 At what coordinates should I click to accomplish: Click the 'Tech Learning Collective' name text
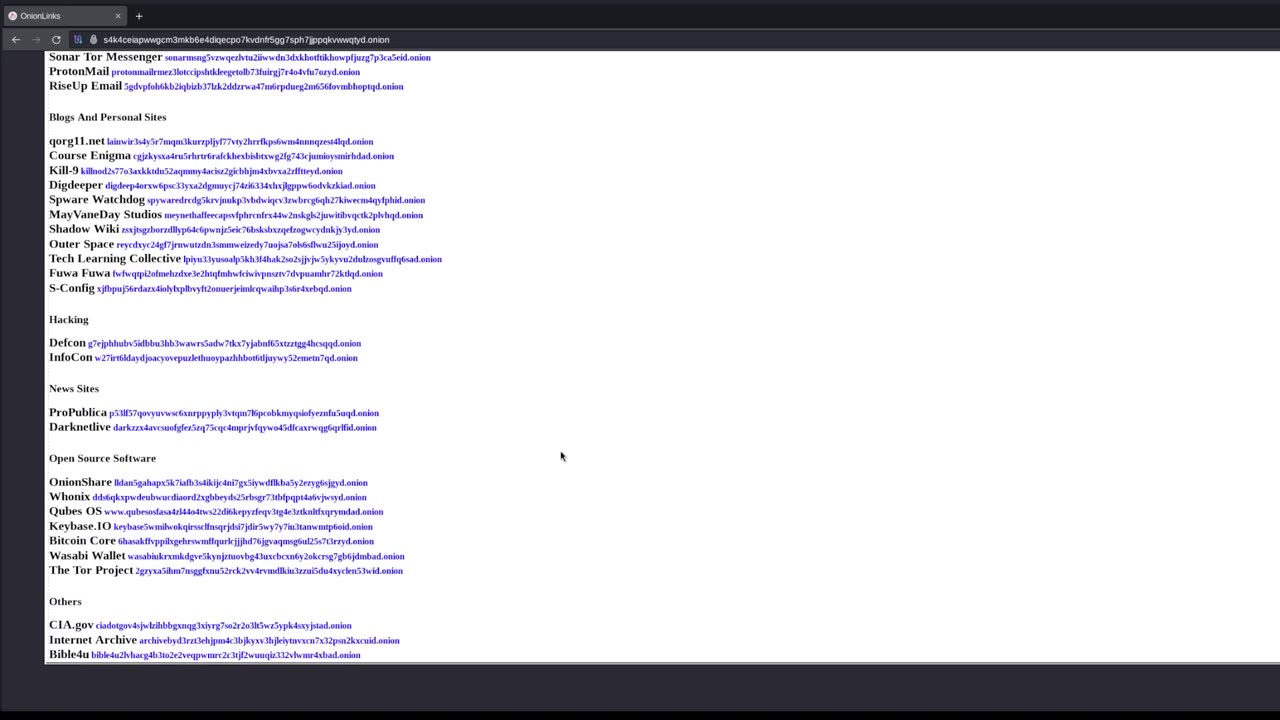click(x=115, y=259)
